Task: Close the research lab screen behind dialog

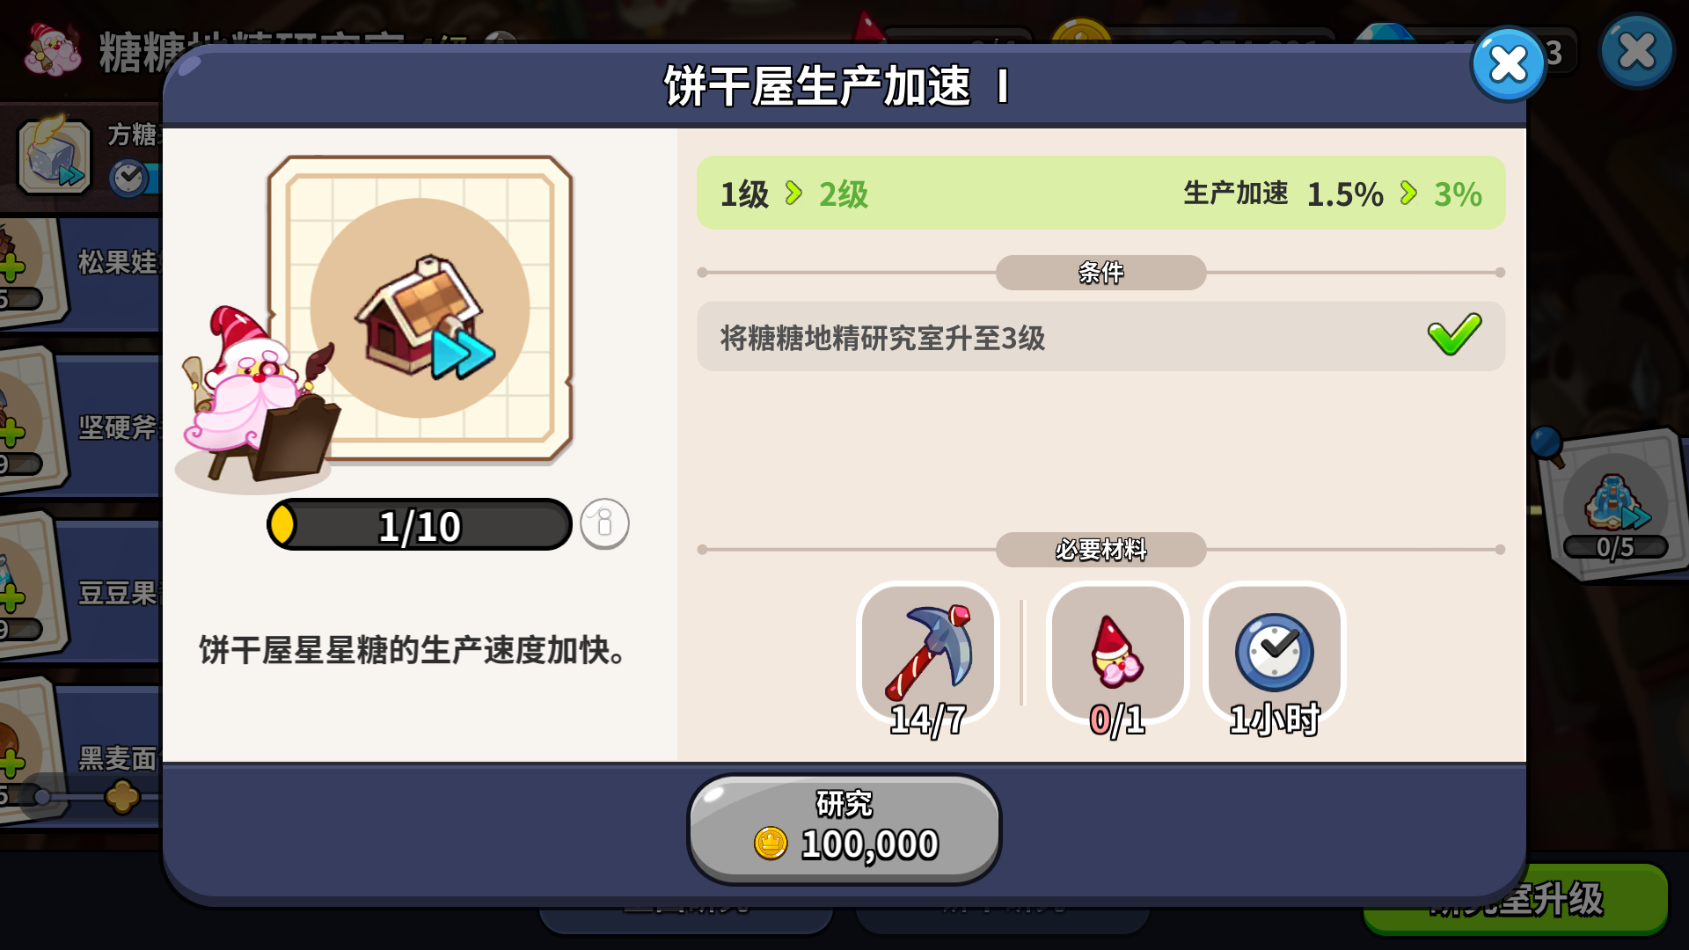Action: (1636, 51)
